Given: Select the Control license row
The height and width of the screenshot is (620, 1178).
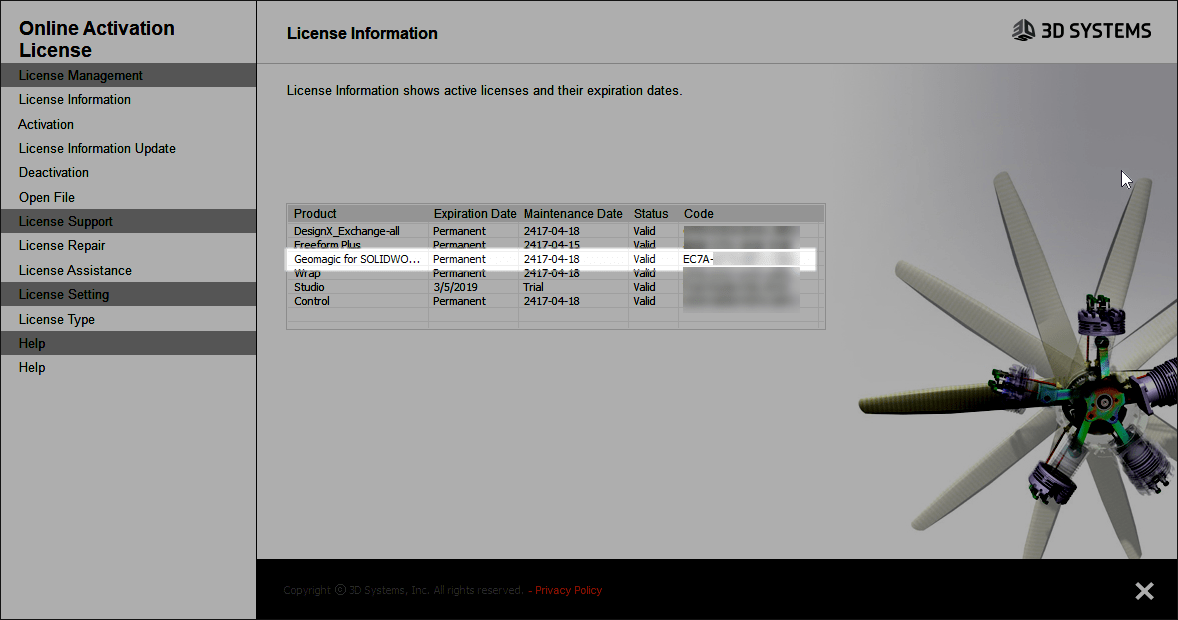Looking at the screenshot, I should coord(556,301).
